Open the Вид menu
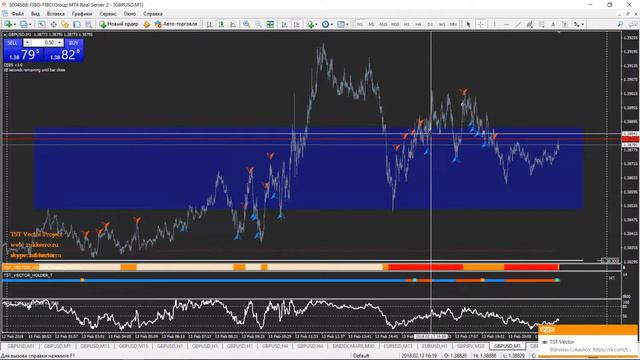The image size is (640, 360). (36, 14)
